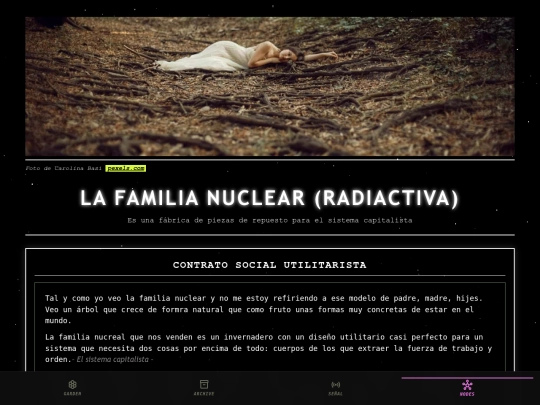Screen dimensions: 540x405
Task: Click the italic note 'El sistema capitalista'
Action: point(113,359)
